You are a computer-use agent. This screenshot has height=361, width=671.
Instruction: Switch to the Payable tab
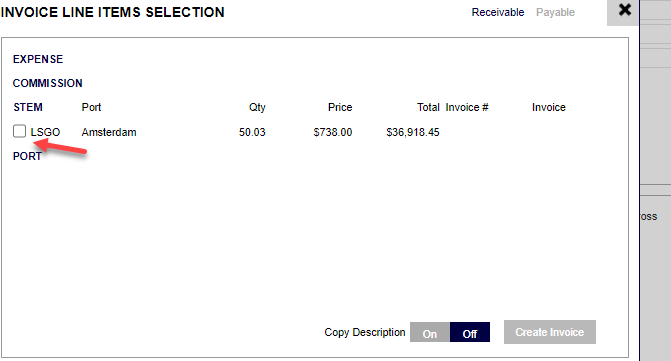click(x=555, y=12)
